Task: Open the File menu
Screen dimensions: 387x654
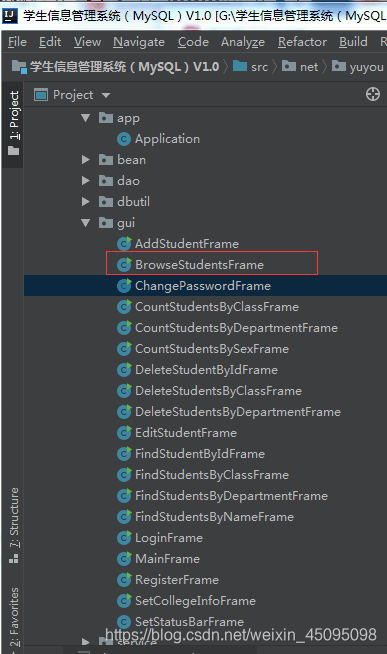Action: (x=17, y=42)
